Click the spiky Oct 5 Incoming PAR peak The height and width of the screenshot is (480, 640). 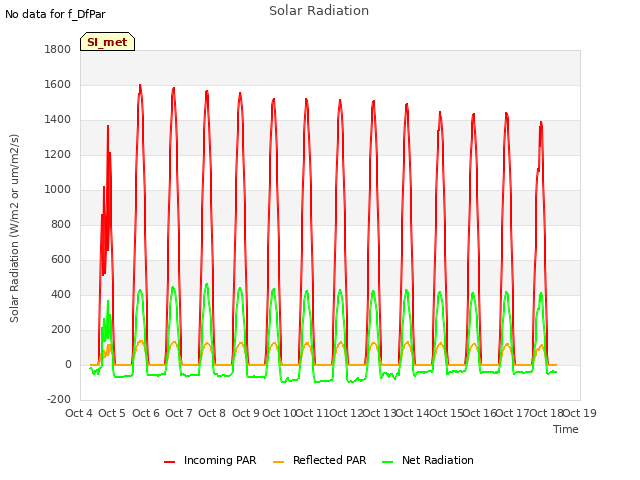108,127
